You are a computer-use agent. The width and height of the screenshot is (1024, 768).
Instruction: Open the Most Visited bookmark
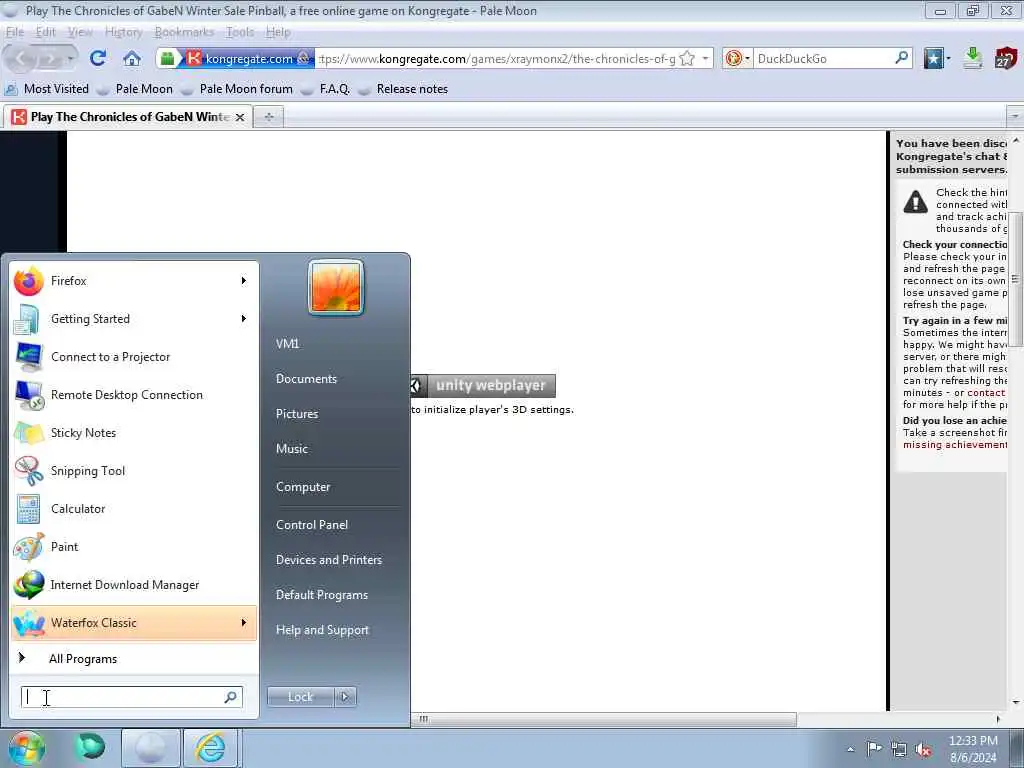(x=47, y=89)
